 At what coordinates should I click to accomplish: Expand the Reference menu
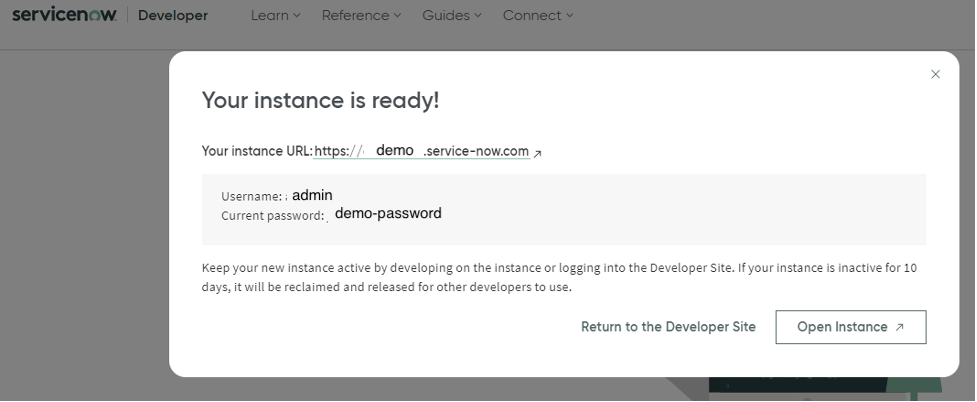[x=361, y=16]
